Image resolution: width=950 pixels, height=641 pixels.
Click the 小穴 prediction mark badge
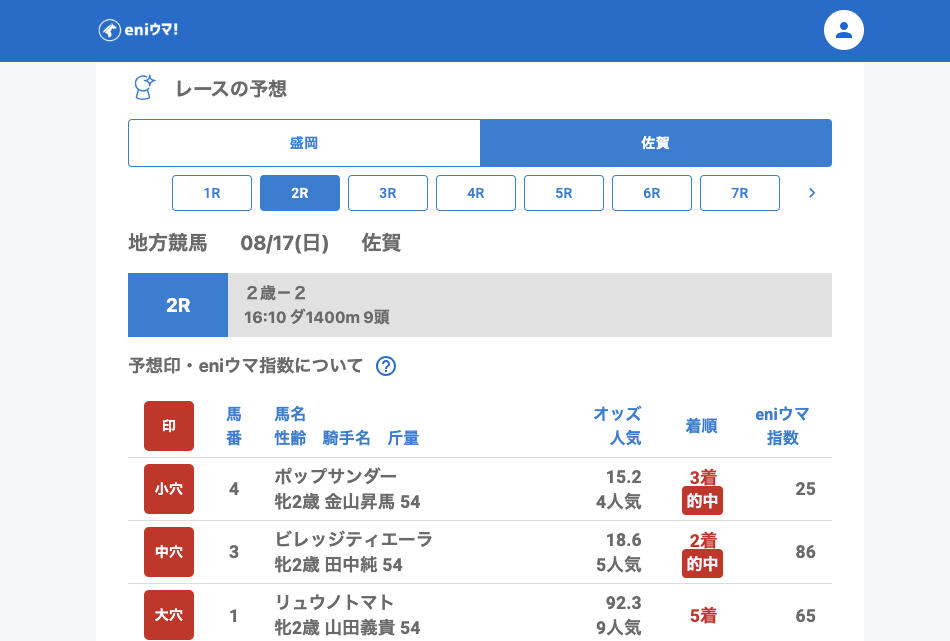(x=169, y=489)
